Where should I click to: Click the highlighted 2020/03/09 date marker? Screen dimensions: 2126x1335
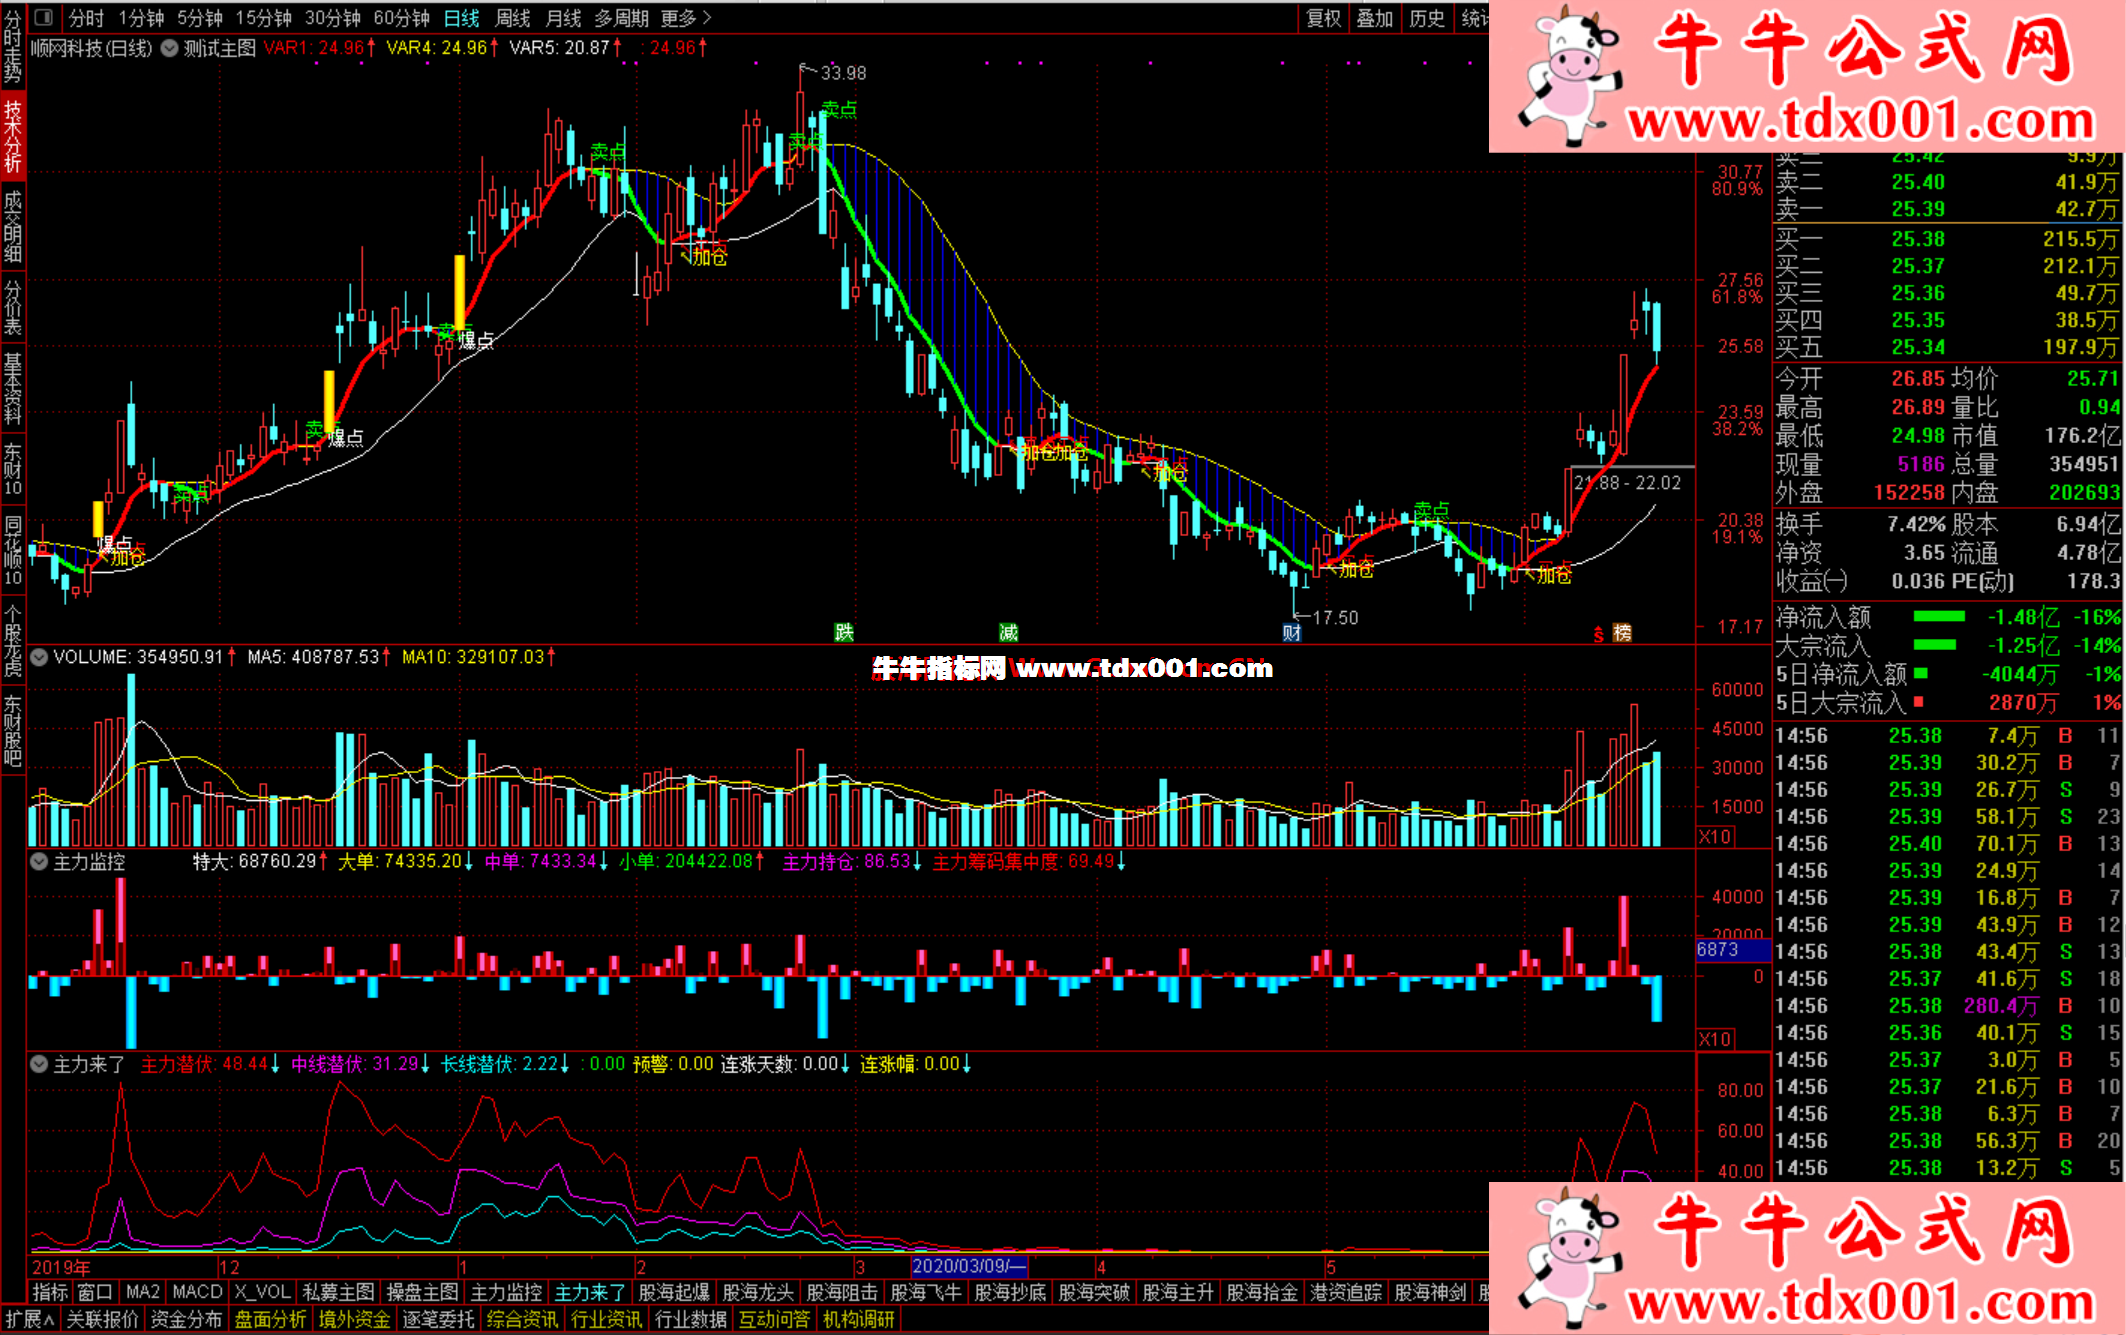[968, 1266]
